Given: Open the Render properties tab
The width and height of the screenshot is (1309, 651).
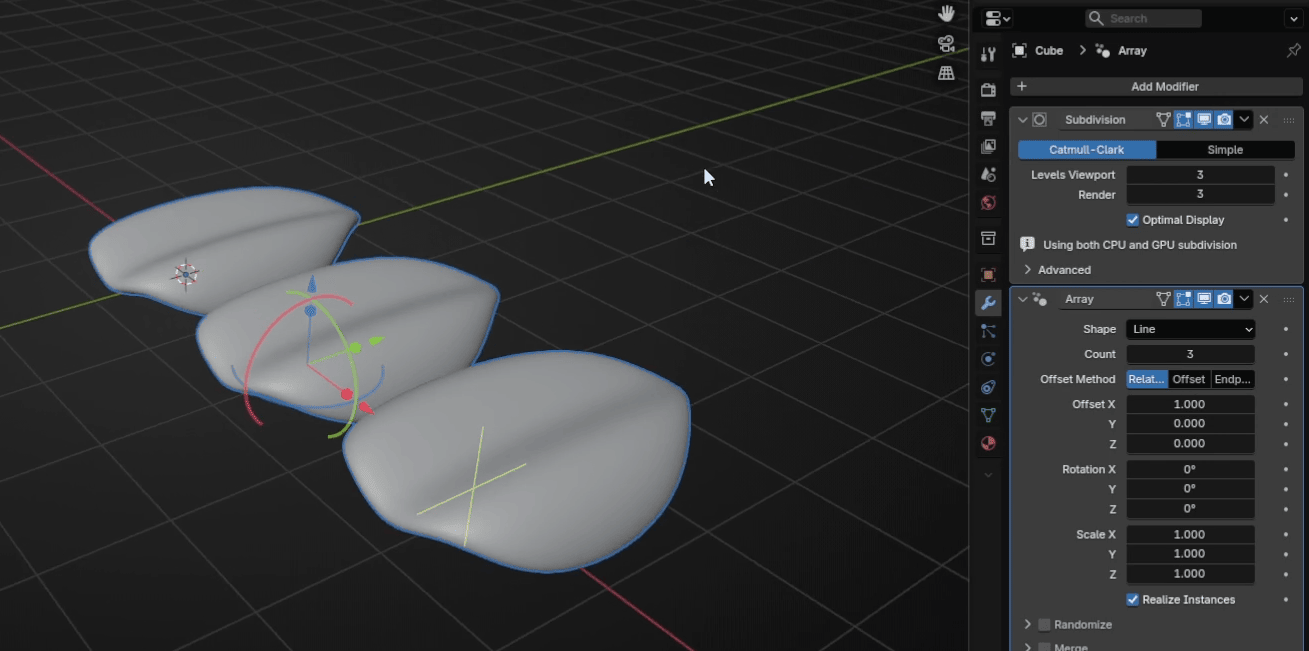Looking at the screenshot, I should pyautogui.click(x=988, y=89).
